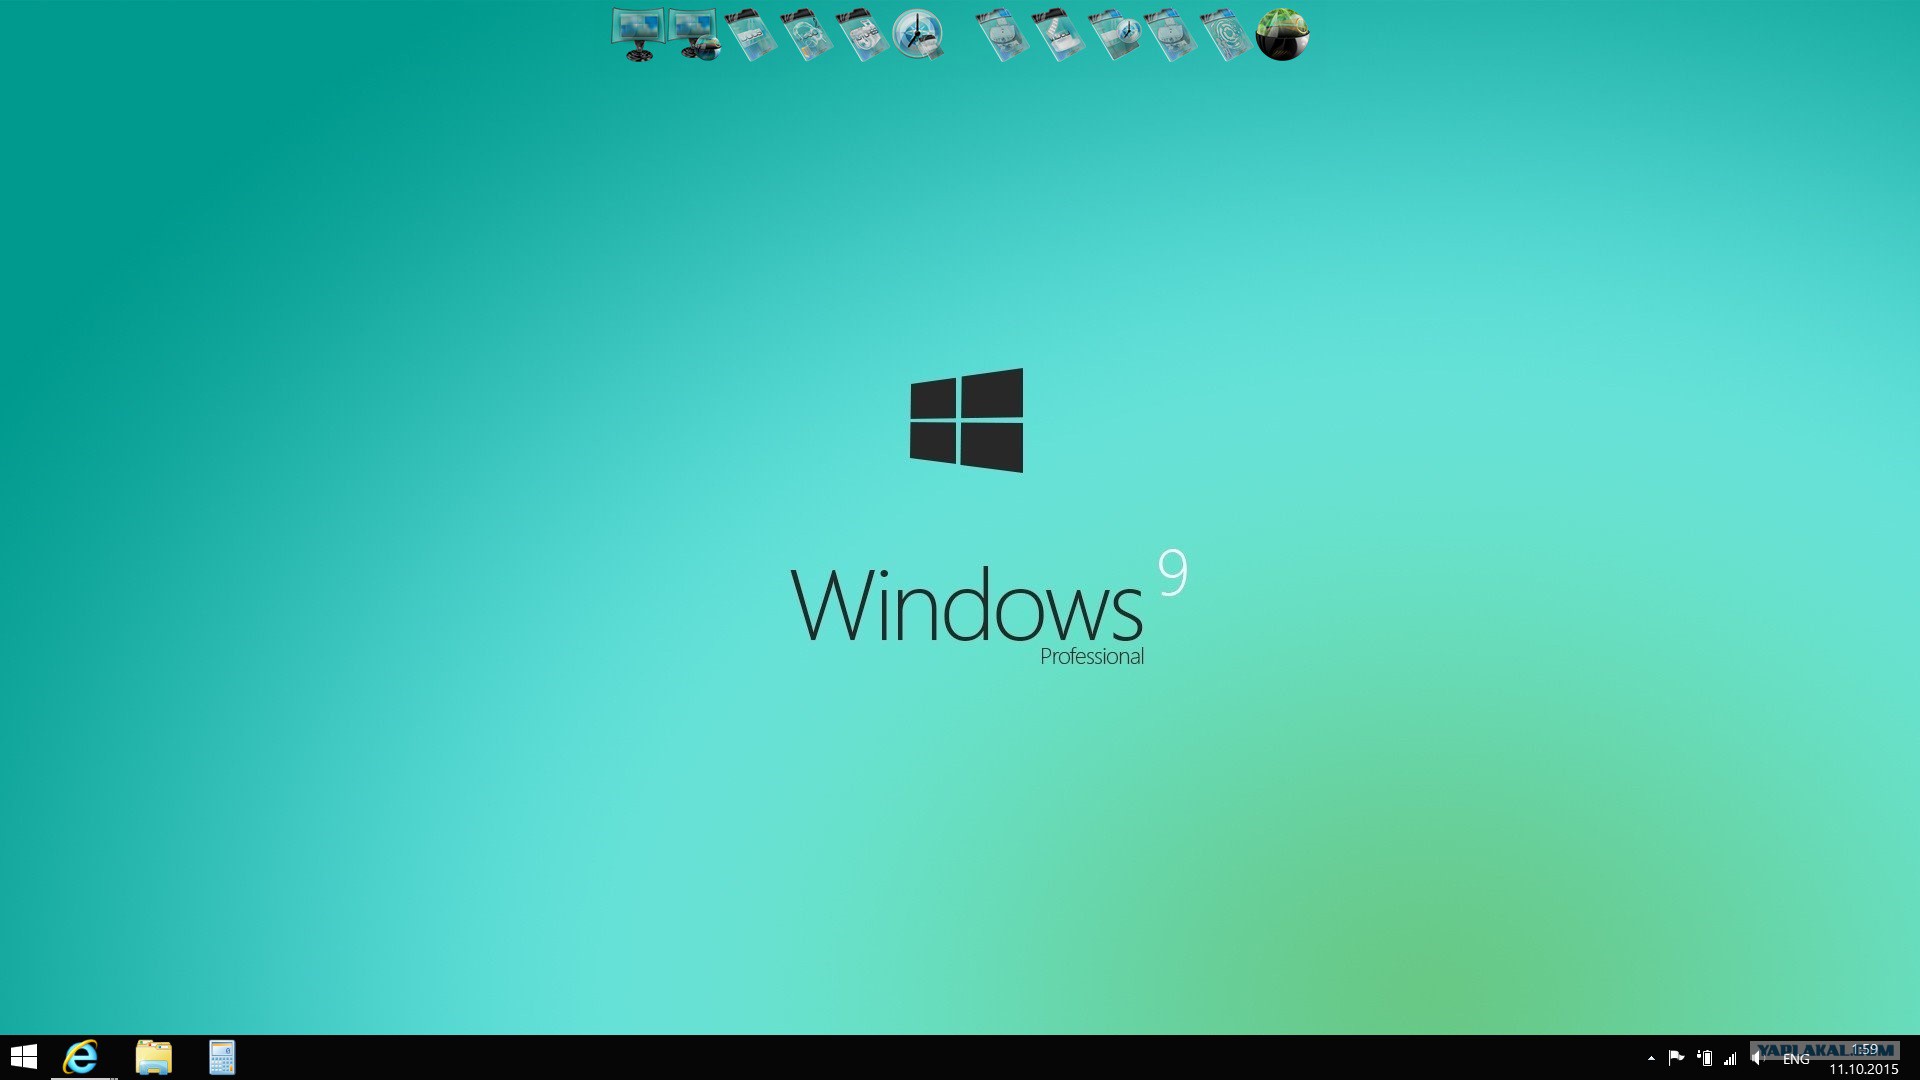
Task: Check the battery status tray icon
Action: [1705, 1058]
